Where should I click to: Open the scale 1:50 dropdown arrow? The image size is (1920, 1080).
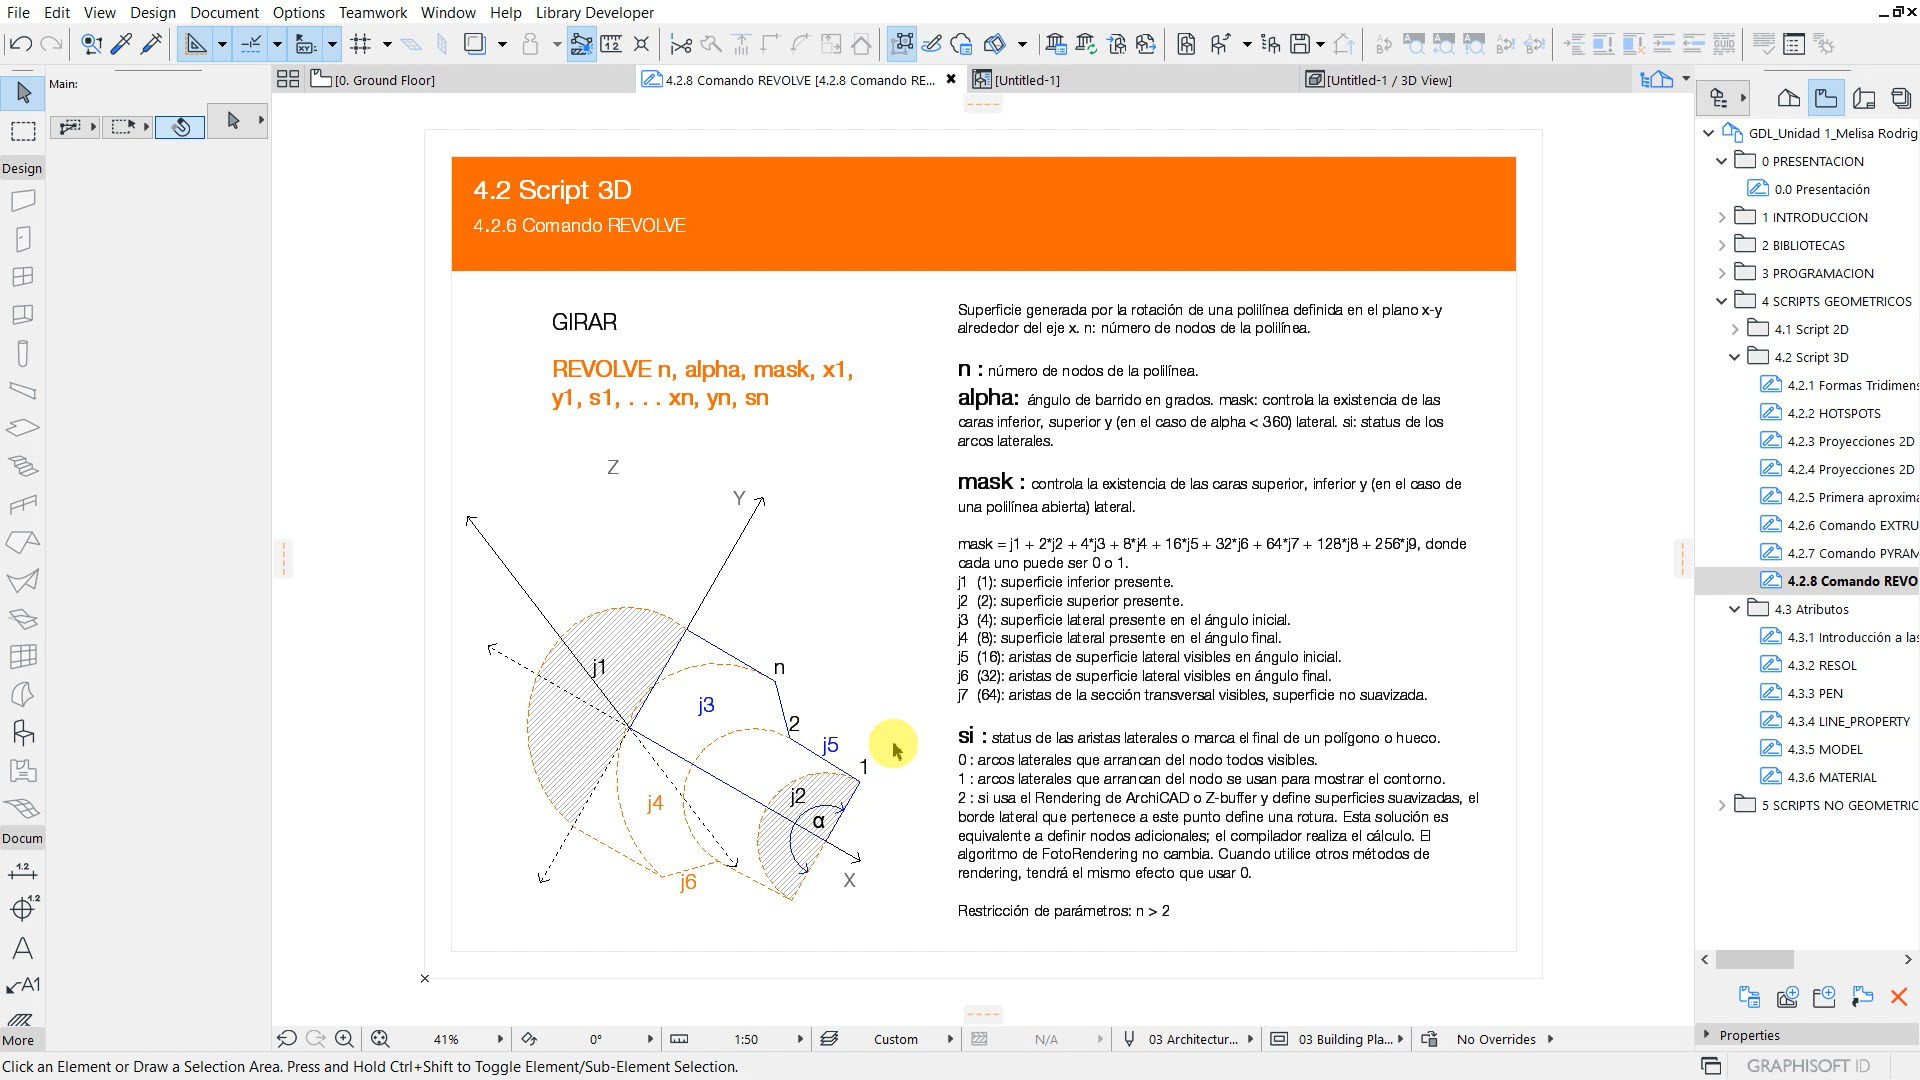[x=800, y=1039]
